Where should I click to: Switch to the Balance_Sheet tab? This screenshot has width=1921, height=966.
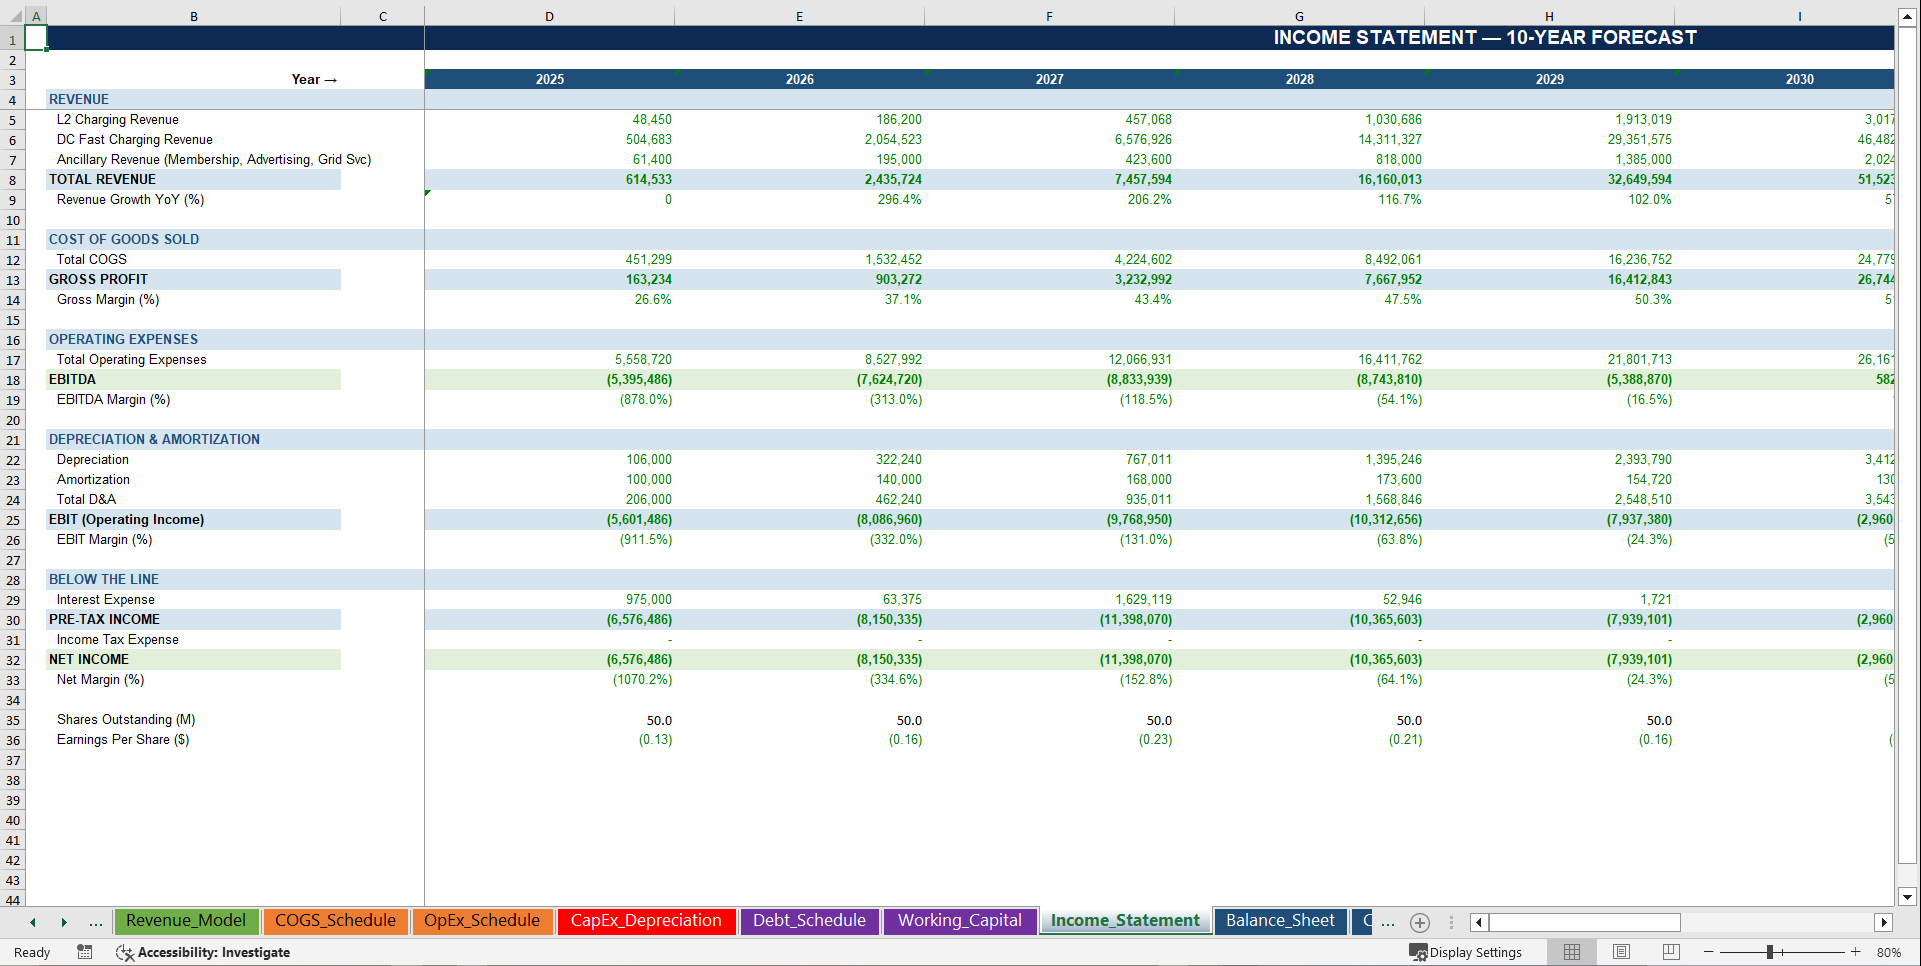[1280, 921]
